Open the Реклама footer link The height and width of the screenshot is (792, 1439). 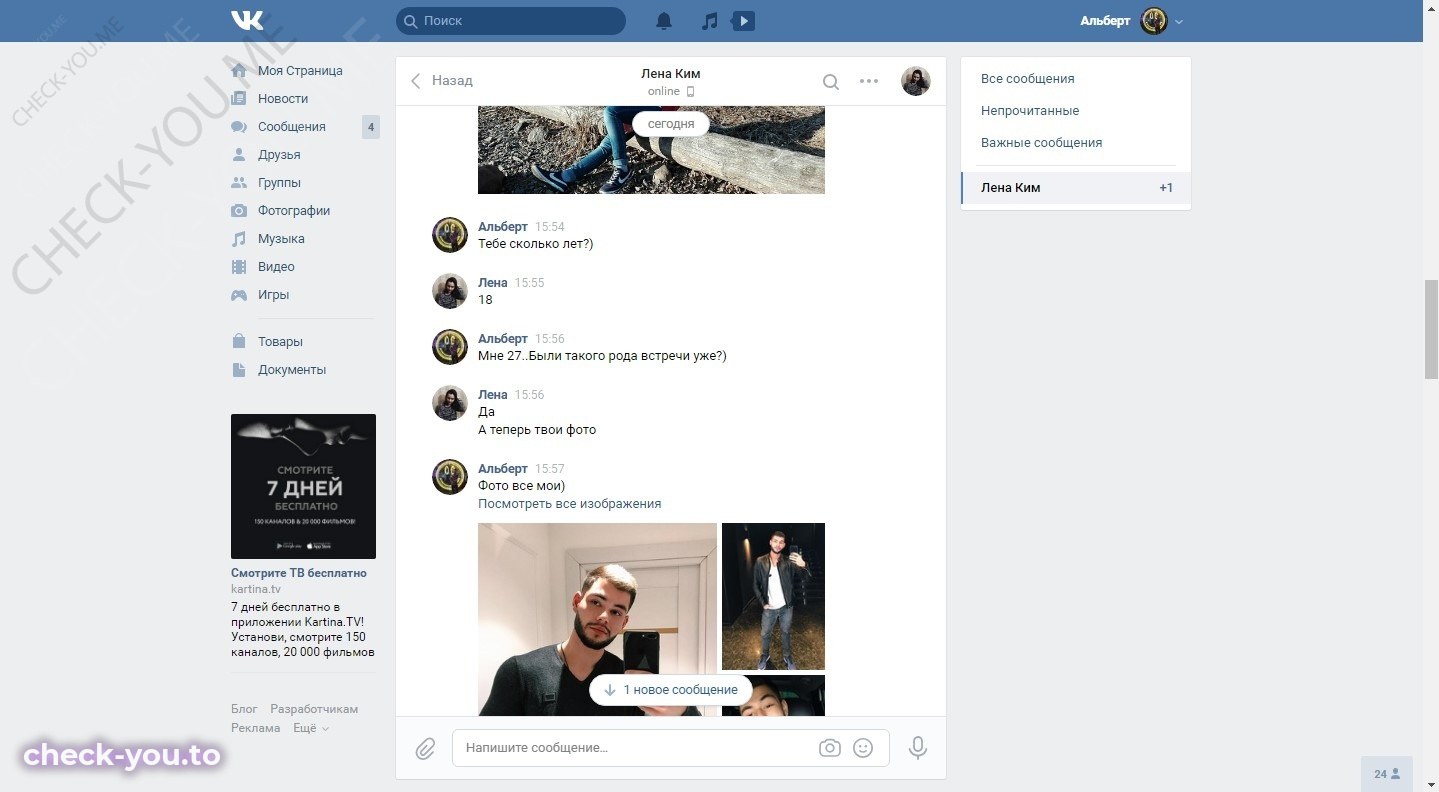(x=255, y=728)
